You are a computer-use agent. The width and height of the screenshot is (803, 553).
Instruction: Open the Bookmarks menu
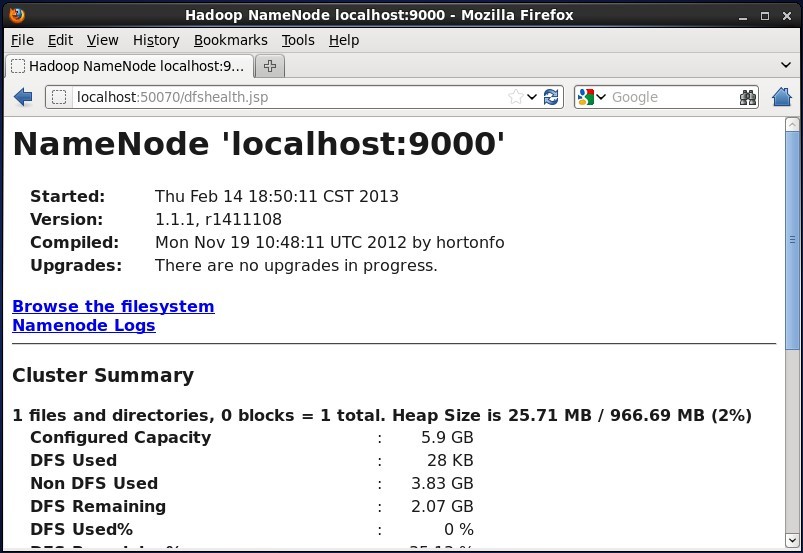click(x=230, y=40)
